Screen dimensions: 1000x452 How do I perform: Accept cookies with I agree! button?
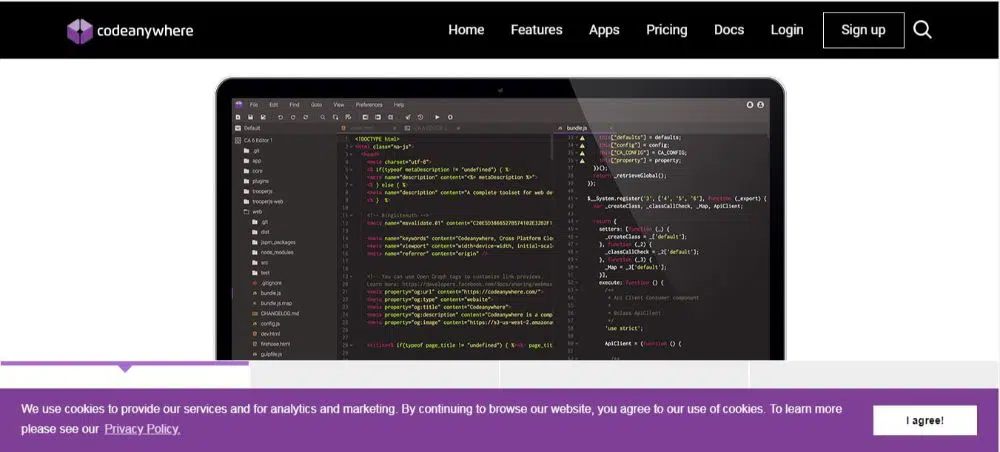(924, 420)
